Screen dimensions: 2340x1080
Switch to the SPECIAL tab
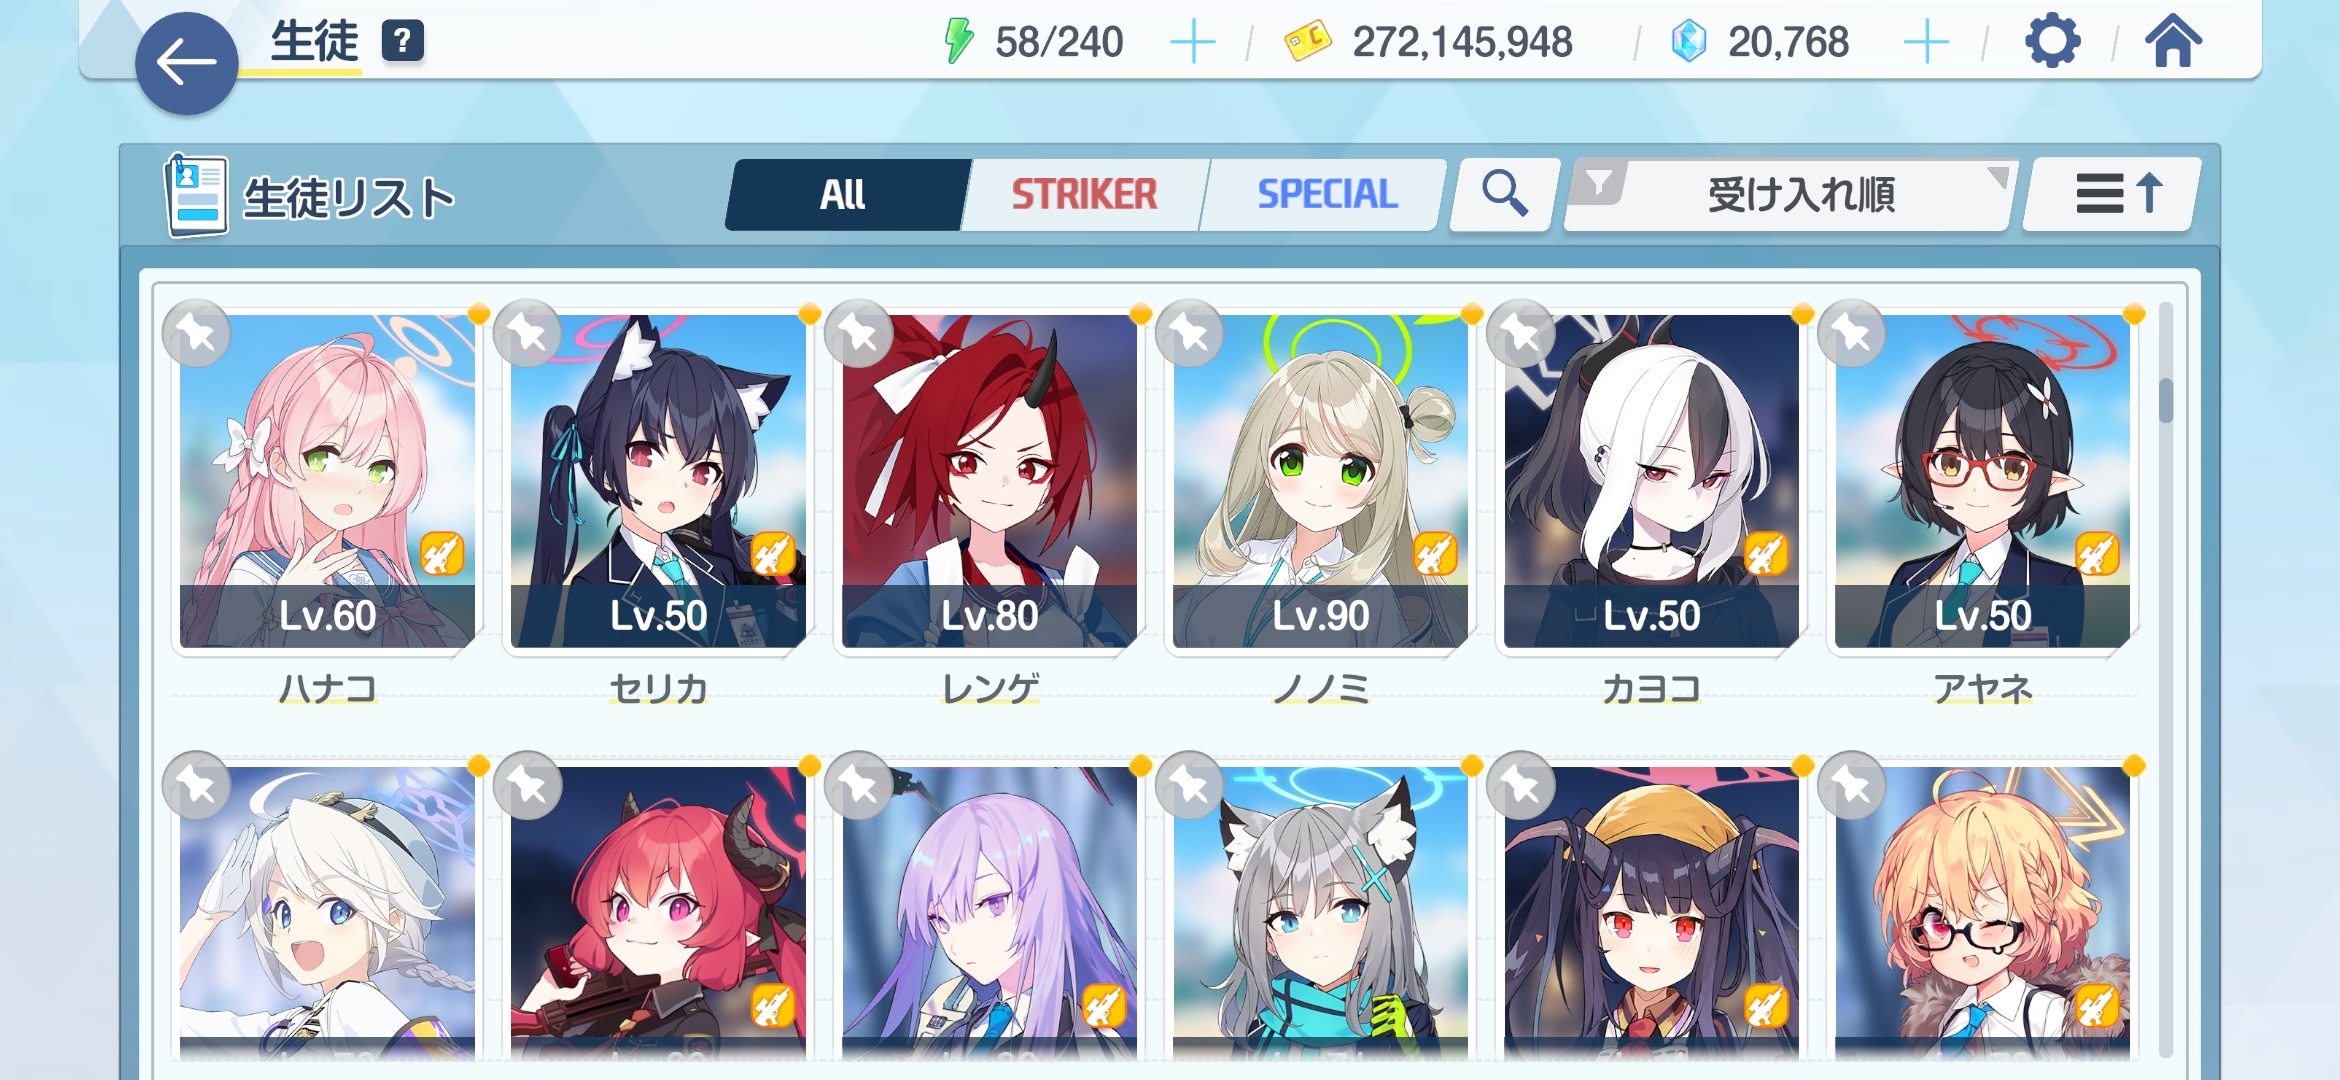[1327, 194]
